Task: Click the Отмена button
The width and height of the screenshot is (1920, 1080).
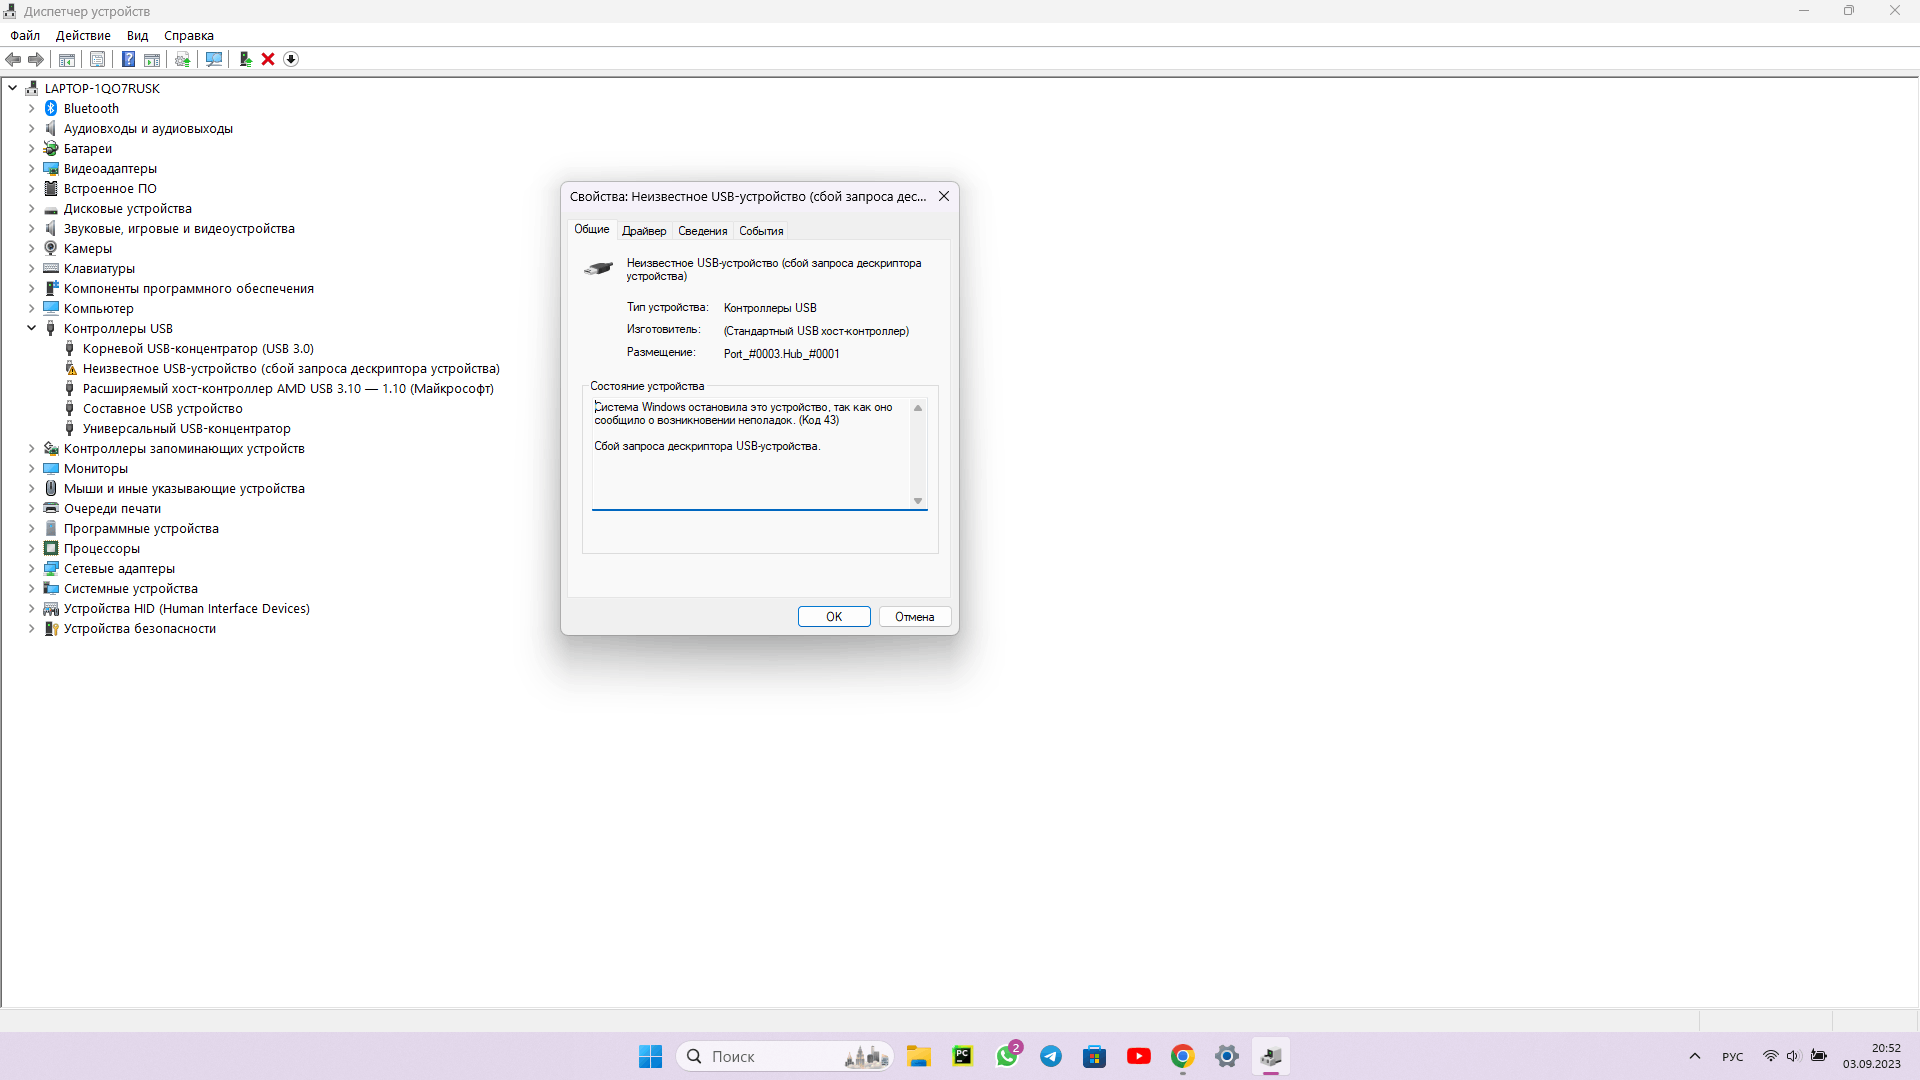Action: (914, 617)
